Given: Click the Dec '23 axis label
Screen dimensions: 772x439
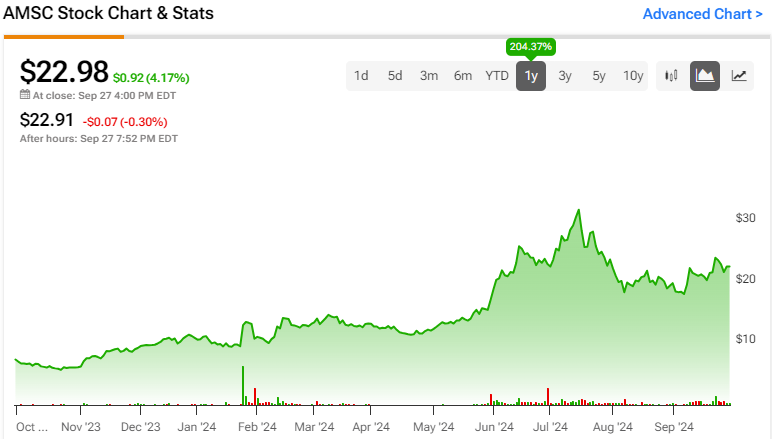Looking at the screenshot, I should click(x=141, y=427).
